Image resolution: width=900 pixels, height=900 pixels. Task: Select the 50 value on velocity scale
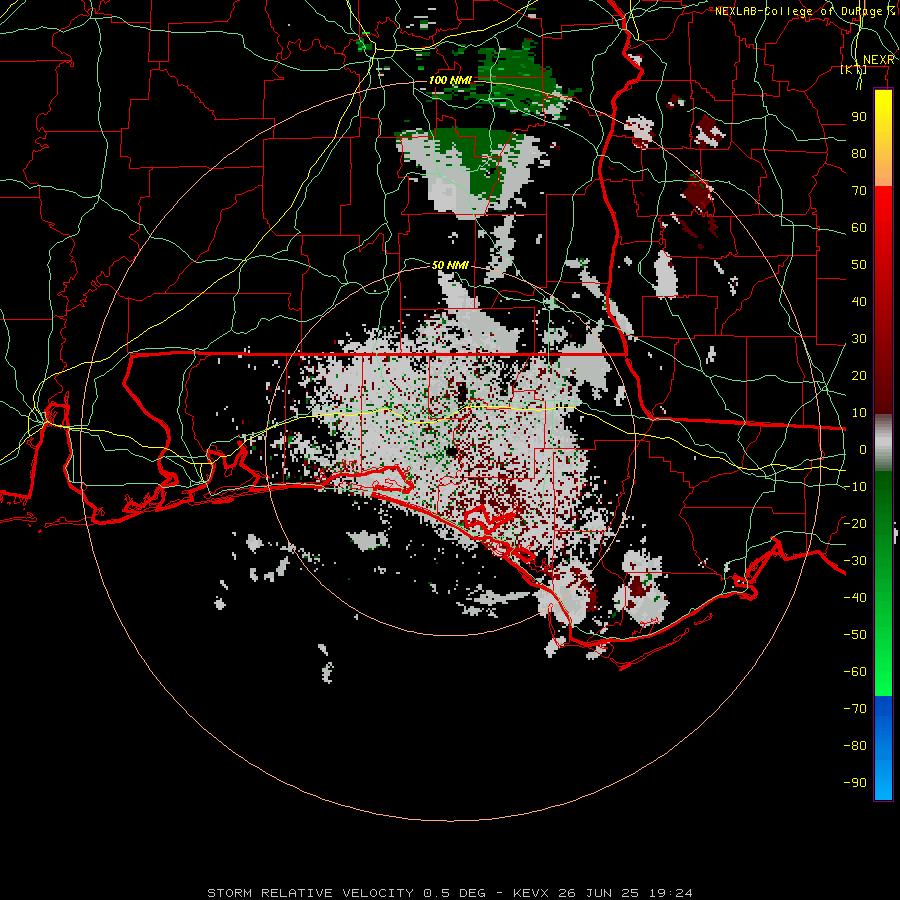click(859, 265)
